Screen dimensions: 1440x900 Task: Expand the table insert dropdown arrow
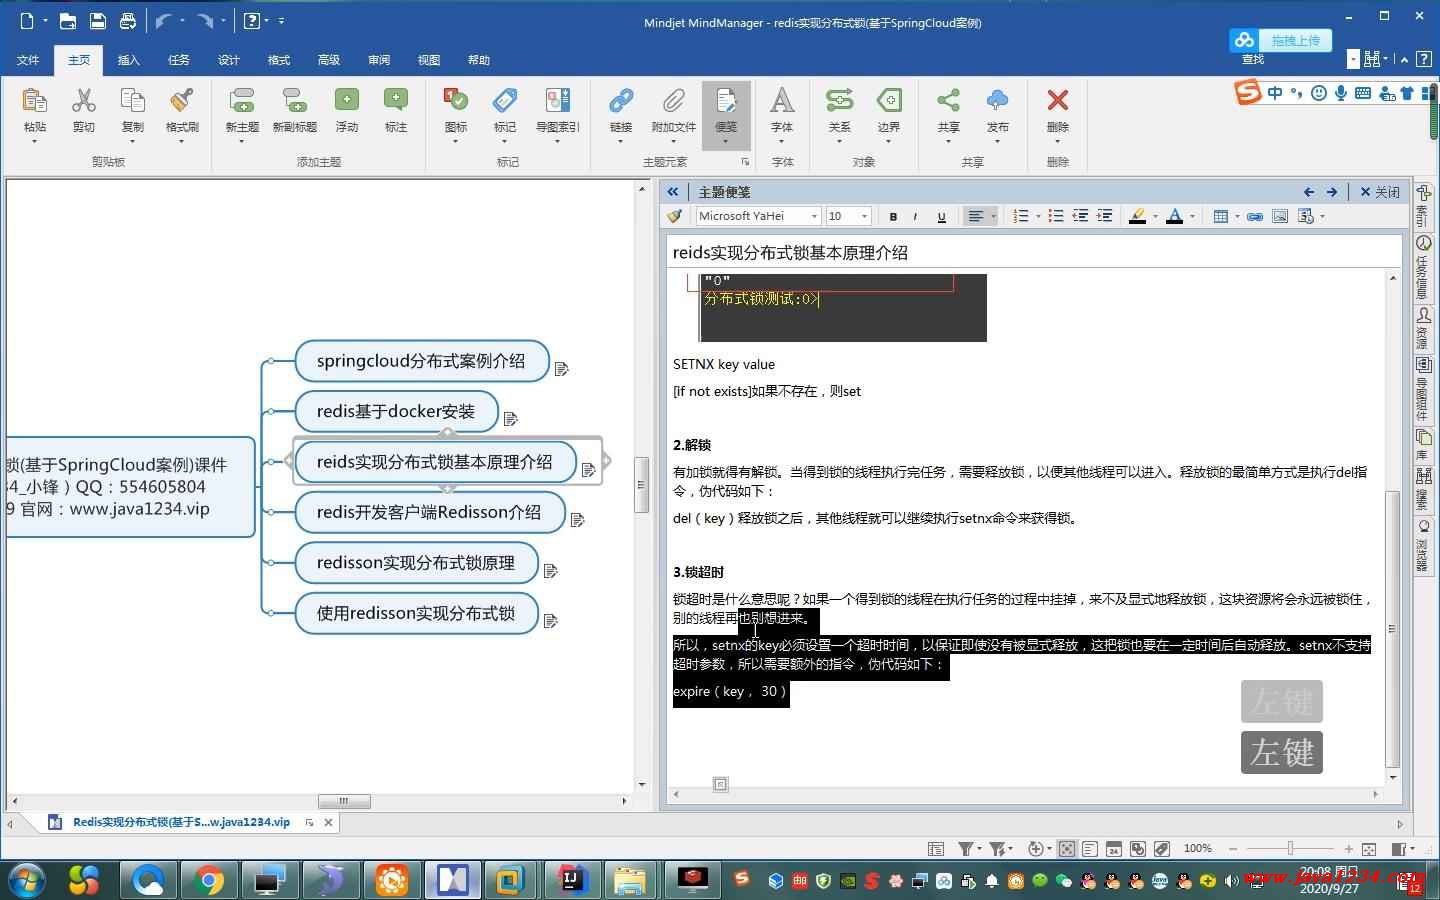[1237, 216]
